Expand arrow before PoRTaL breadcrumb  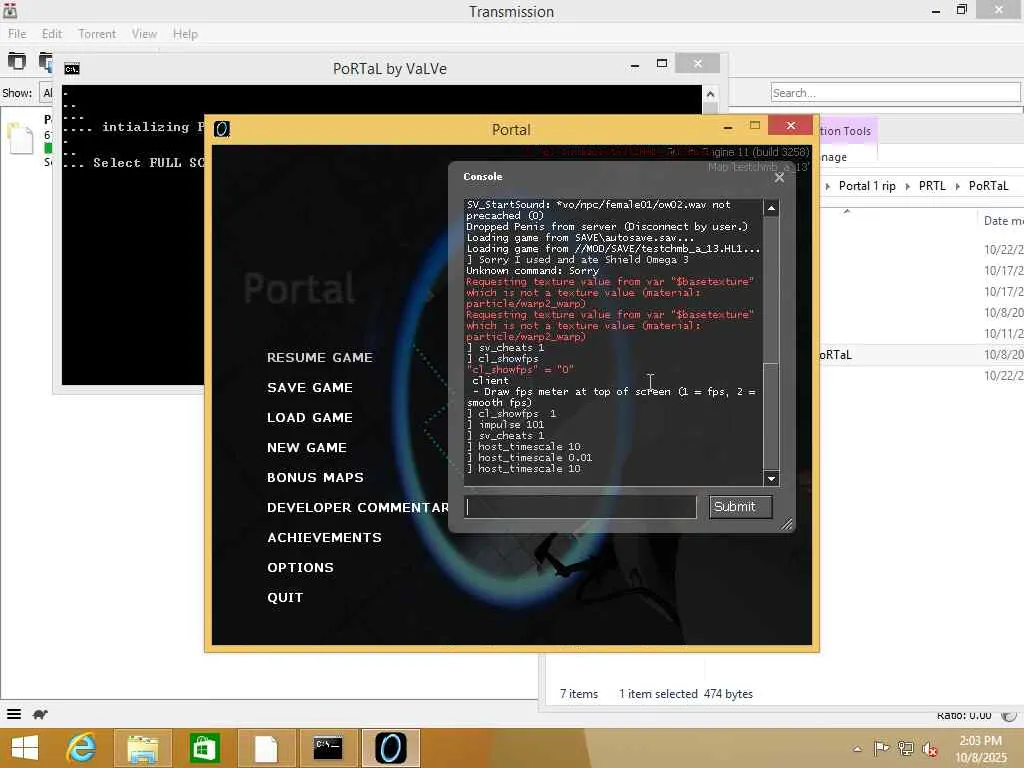(957, 187)
